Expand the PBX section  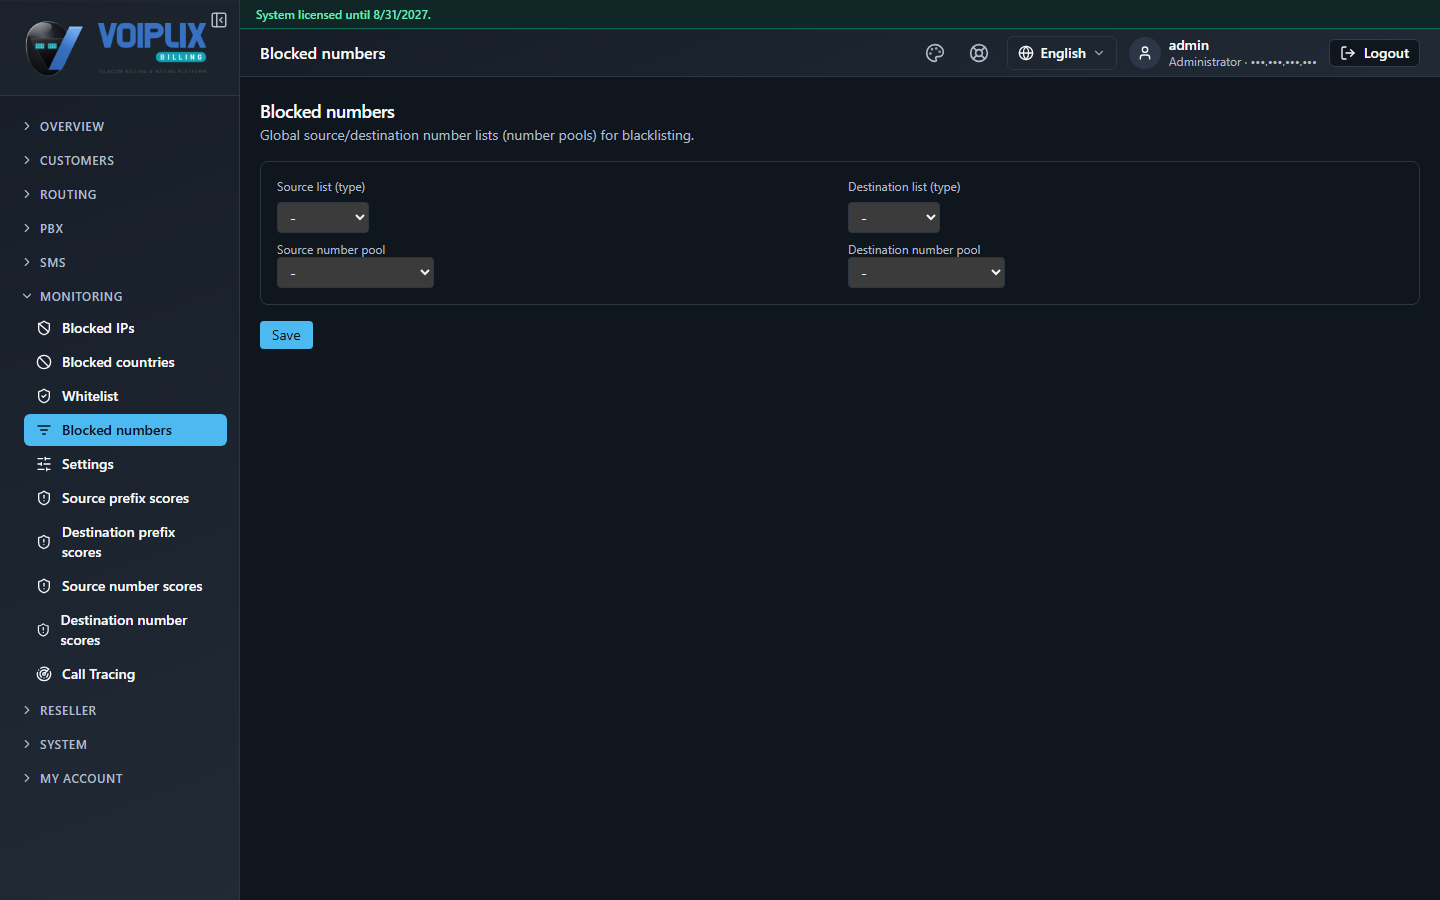120,228
